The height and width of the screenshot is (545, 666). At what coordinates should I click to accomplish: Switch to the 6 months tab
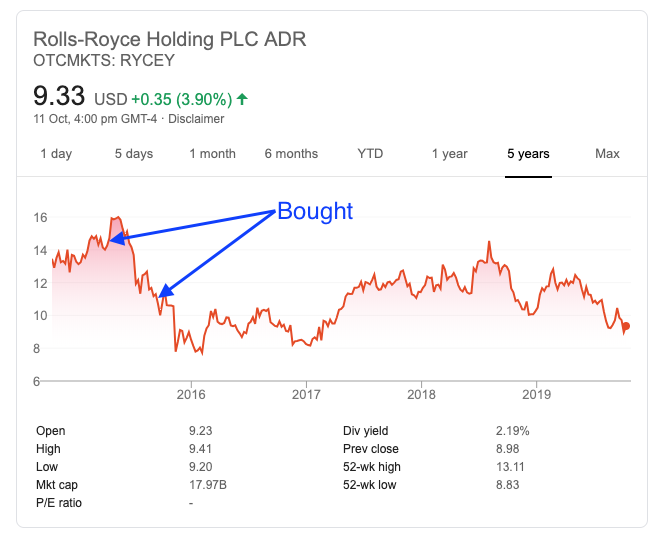point(291,153)
